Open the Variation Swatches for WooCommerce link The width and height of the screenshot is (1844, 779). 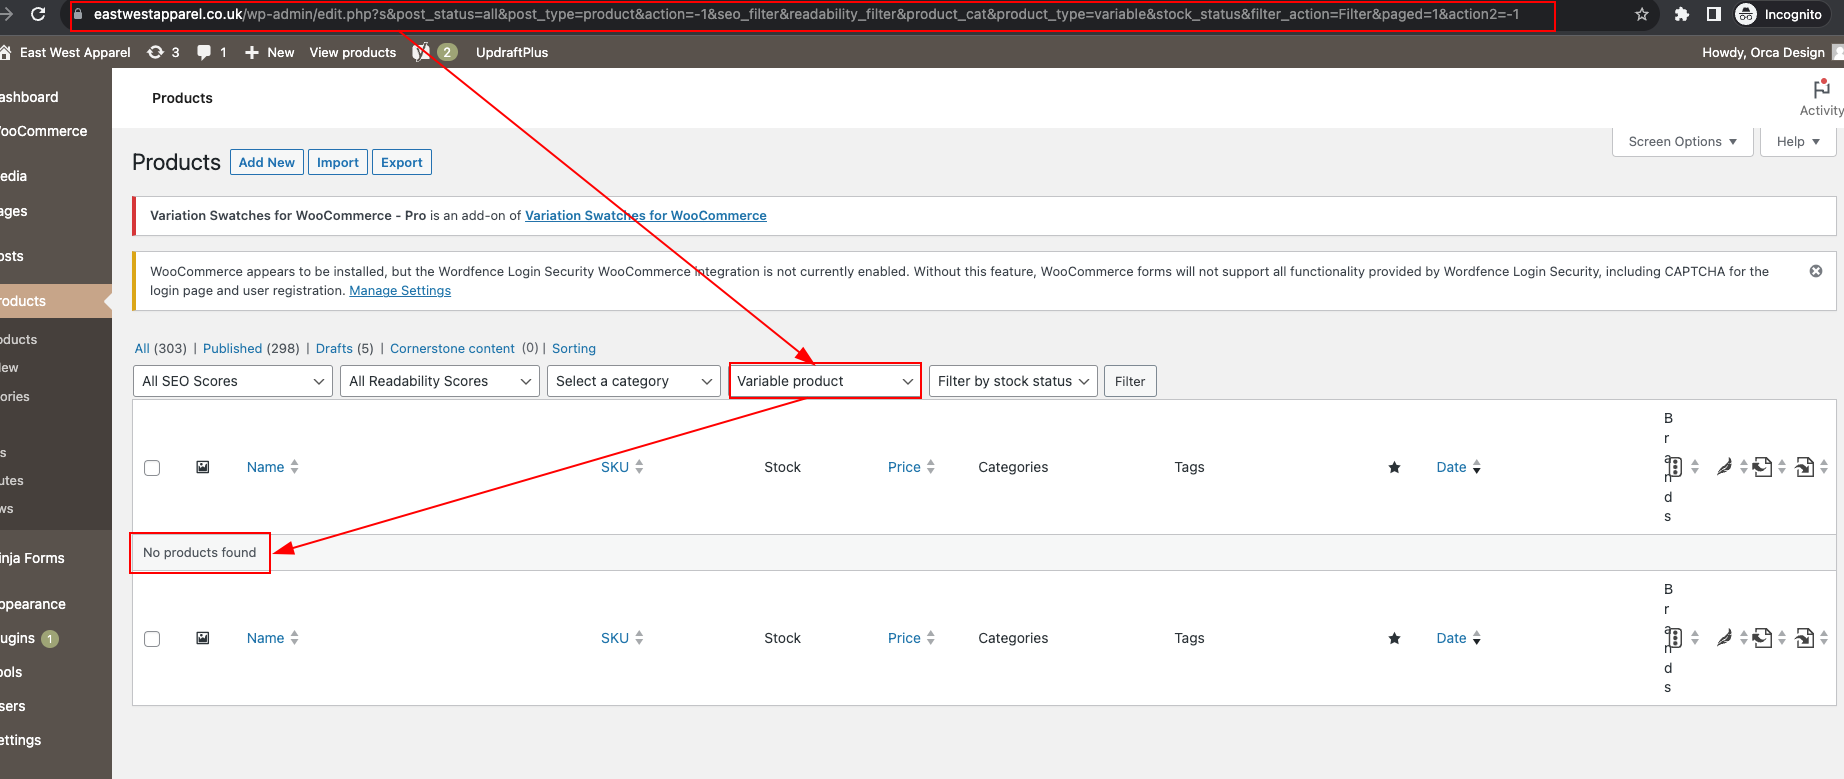pos(646,215)
